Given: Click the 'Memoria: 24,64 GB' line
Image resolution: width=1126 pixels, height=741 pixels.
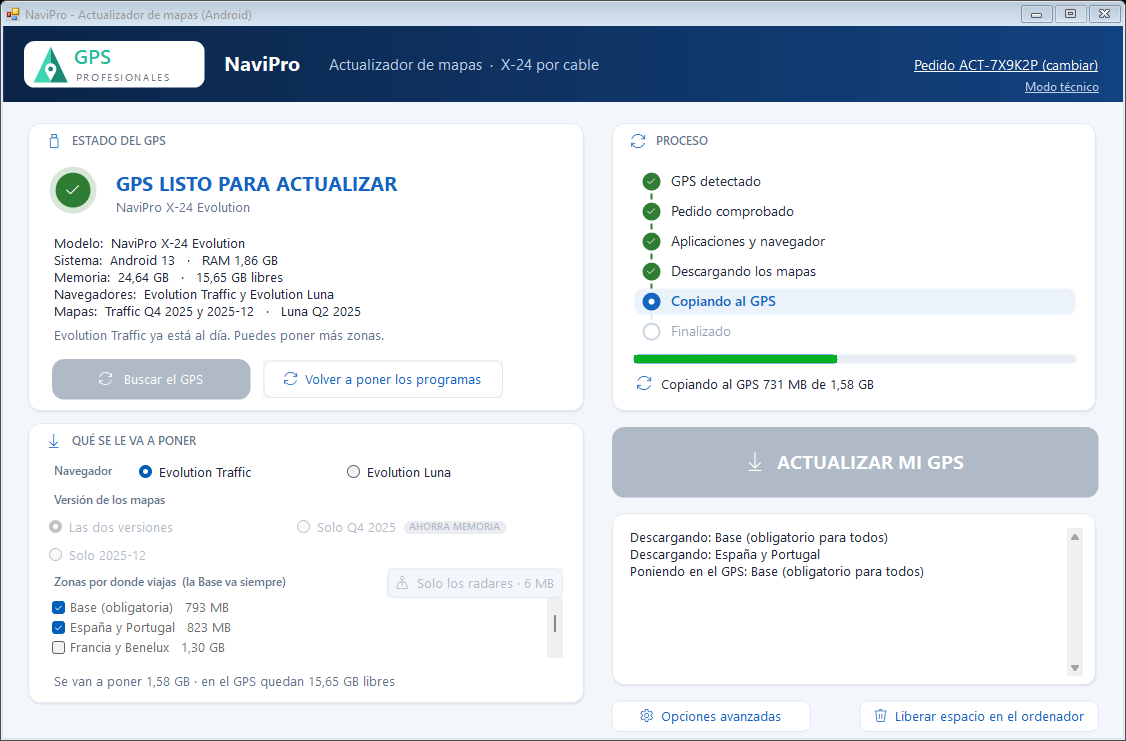Looking at the screenshot, I should [x=168, y=278].
